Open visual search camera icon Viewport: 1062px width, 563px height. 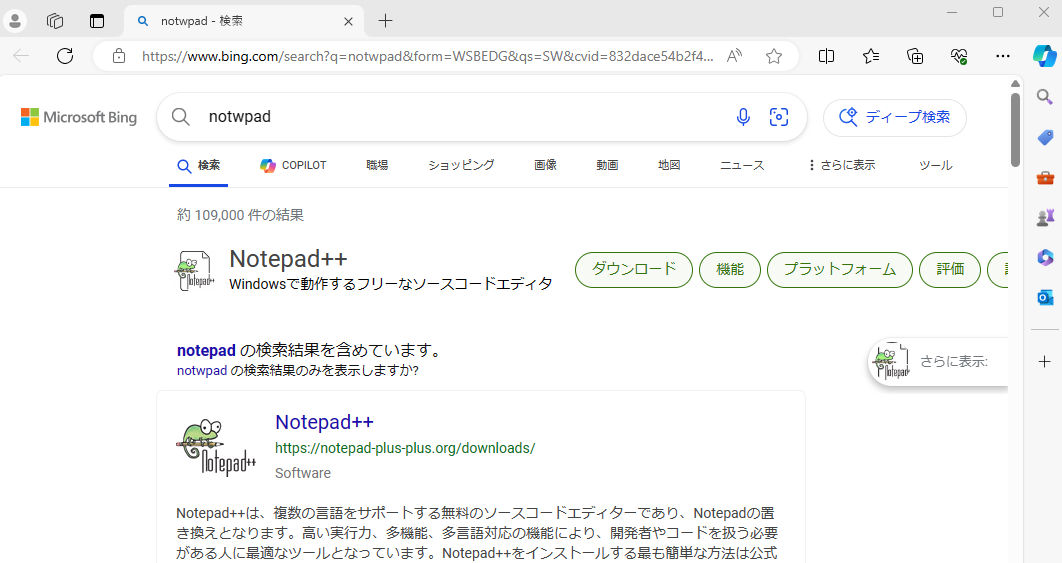(x=779, y=117)
